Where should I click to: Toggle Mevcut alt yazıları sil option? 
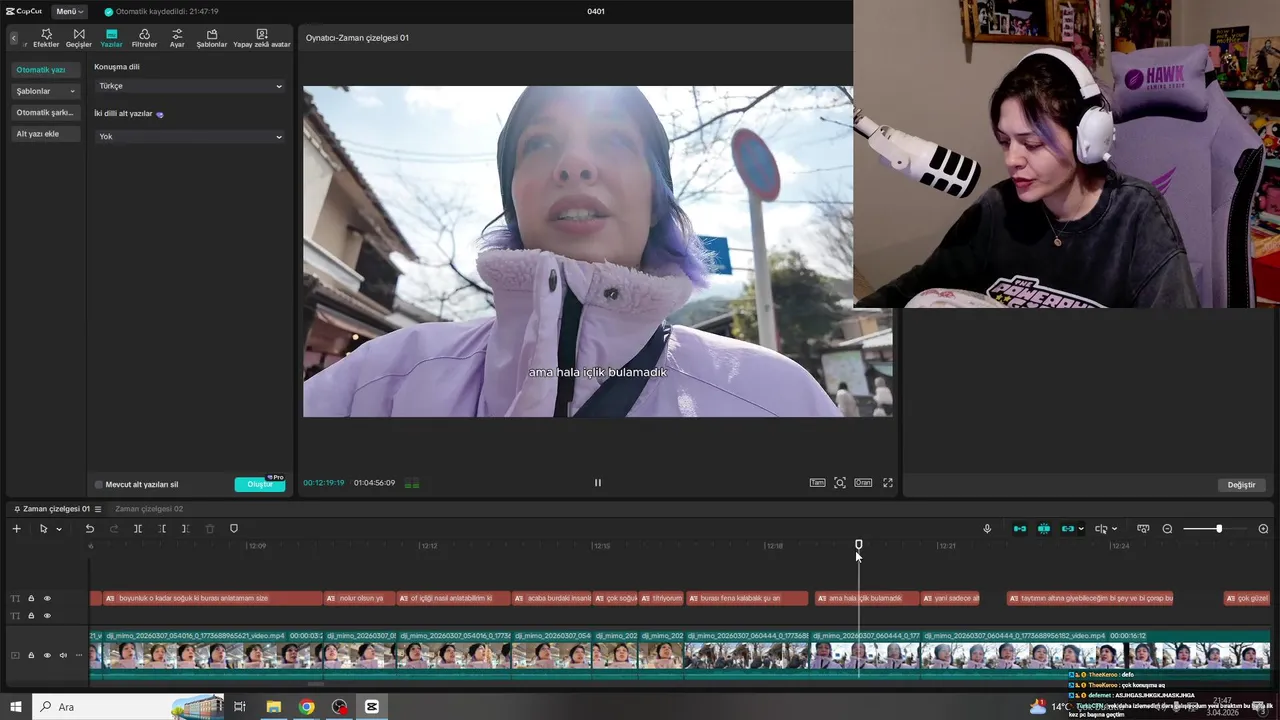[x=98, y=484]
